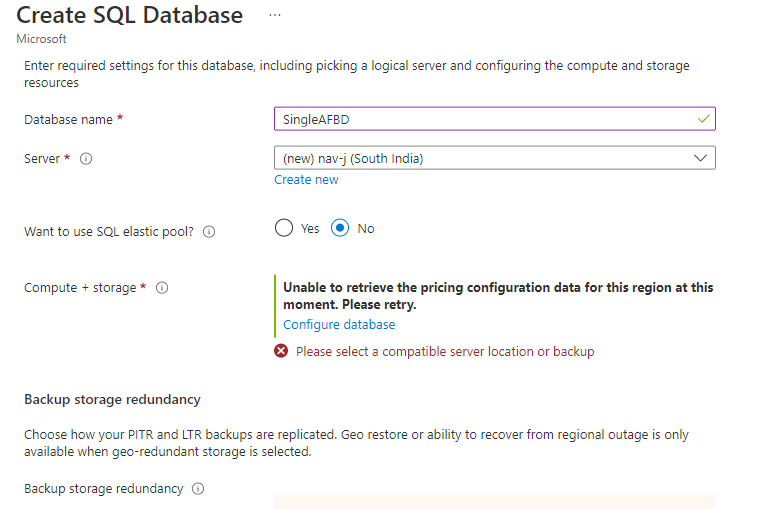The height and width of the screenshot is (509, 775).
Task: Click Create new server link
Action: click(306, 180)
